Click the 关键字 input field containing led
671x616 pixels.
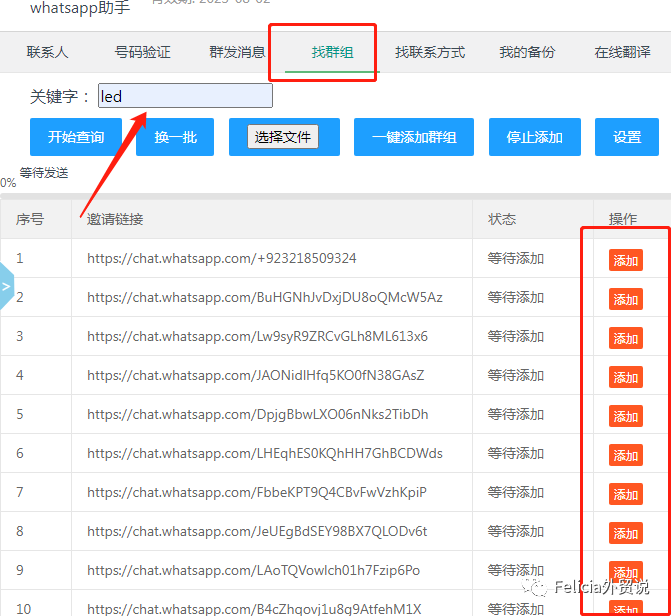click(x=185, y=96)
